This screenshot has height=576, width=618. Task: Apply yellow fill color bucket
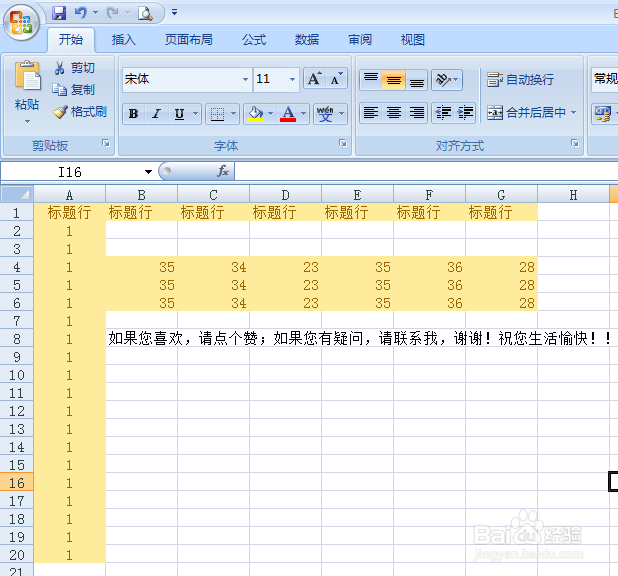[x=255, y=114]
